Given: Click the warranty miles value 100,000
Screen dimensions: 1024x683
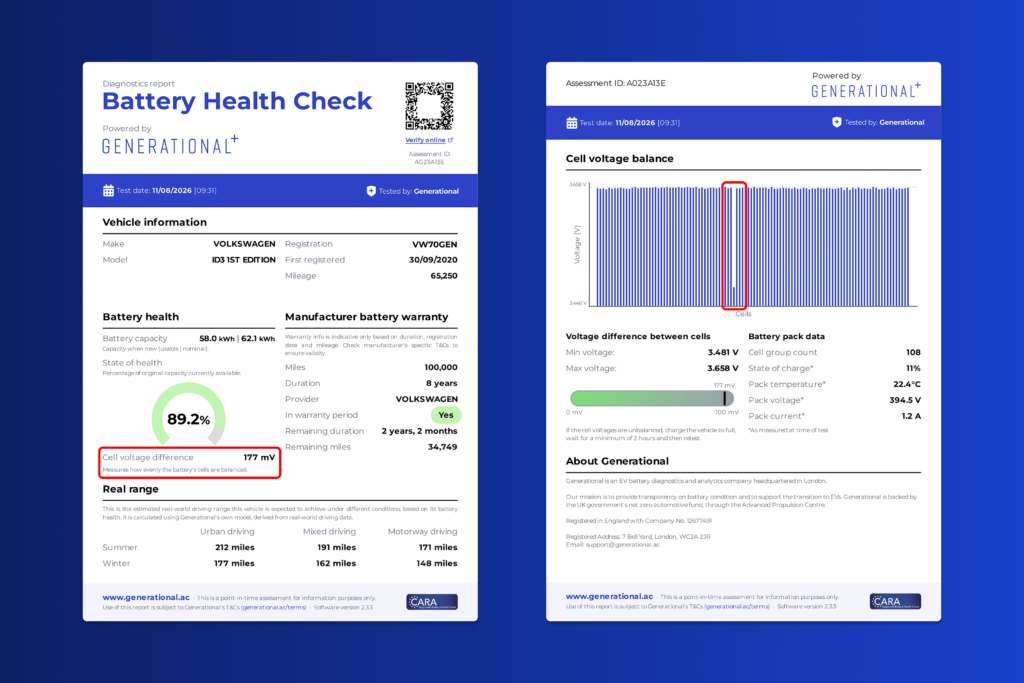Looking at the screenshot, I should click(x=441, y=368).
